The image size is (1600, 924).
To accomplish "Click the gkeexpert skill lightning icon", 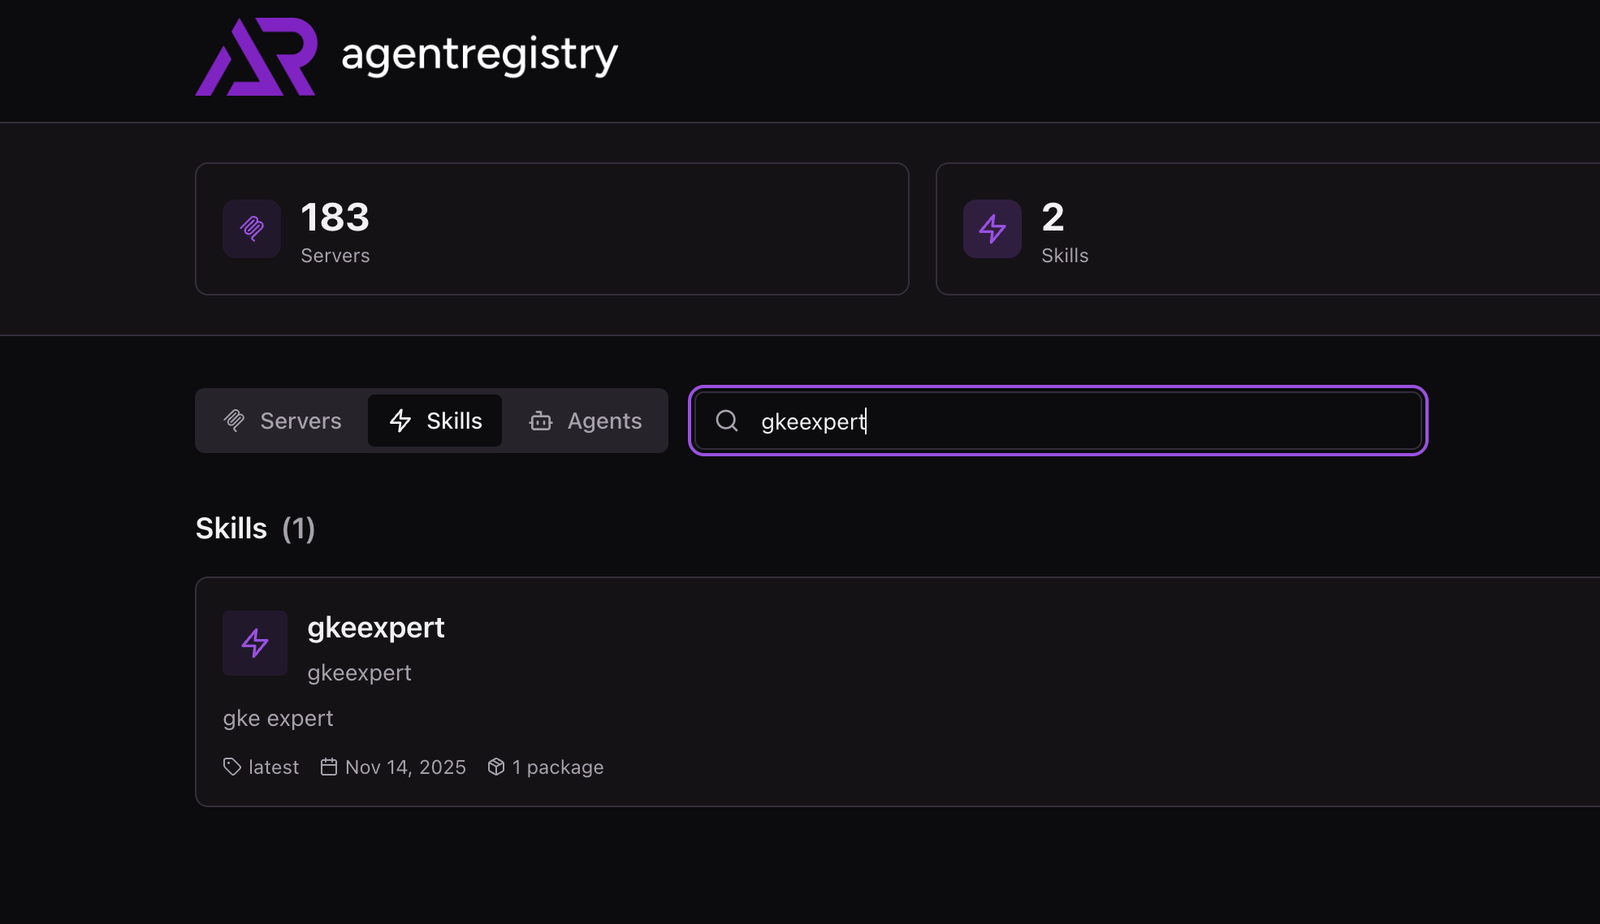I will point(255,643).
